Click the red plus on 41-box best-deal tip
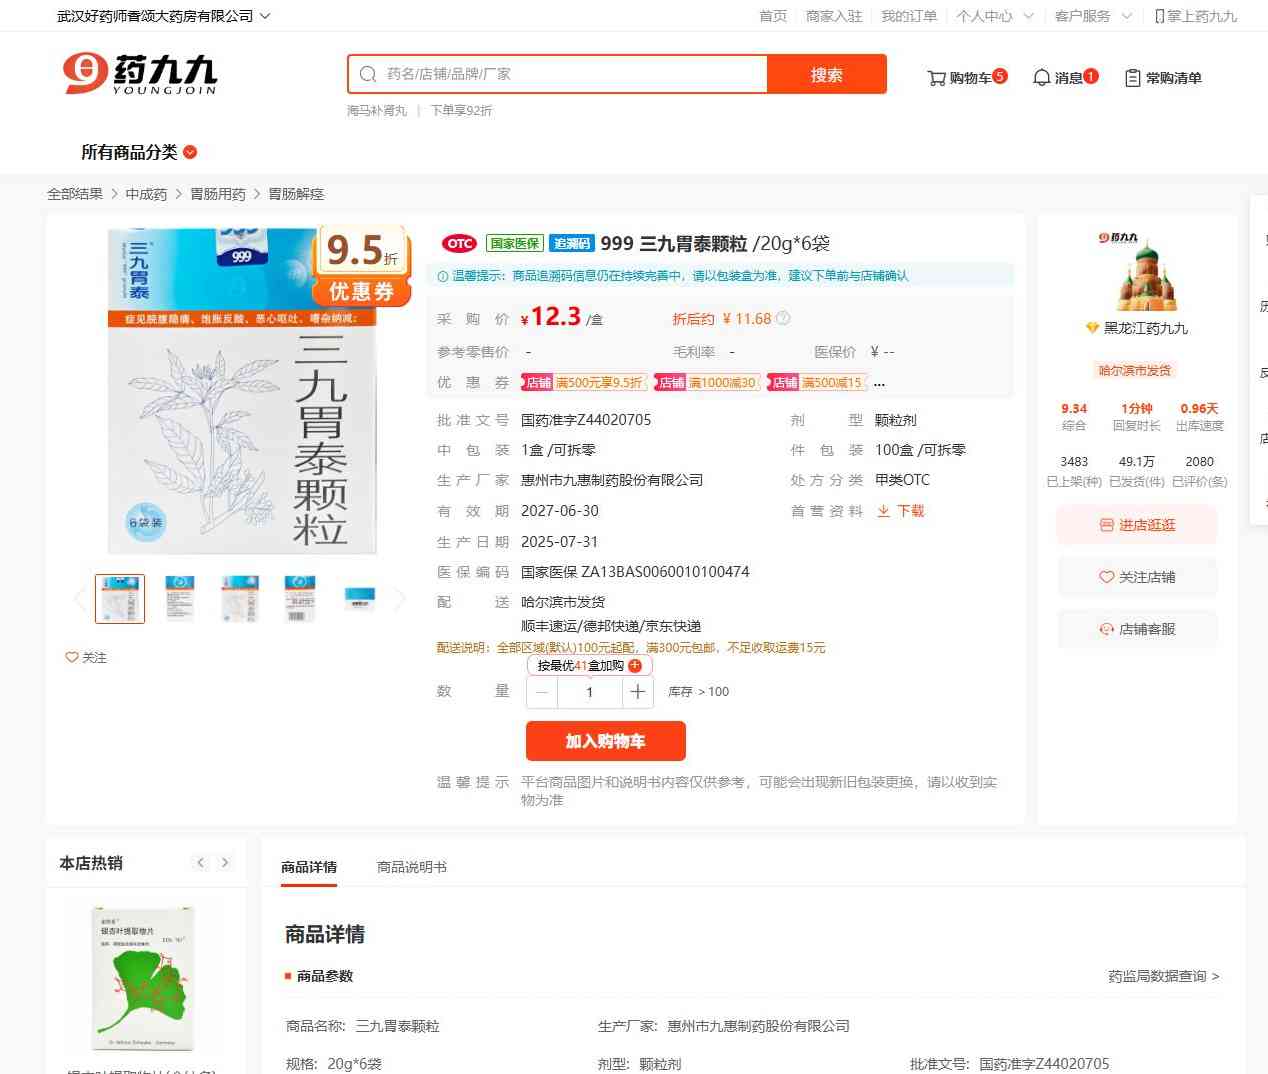1268x1074 pixels. pos(635,666)
